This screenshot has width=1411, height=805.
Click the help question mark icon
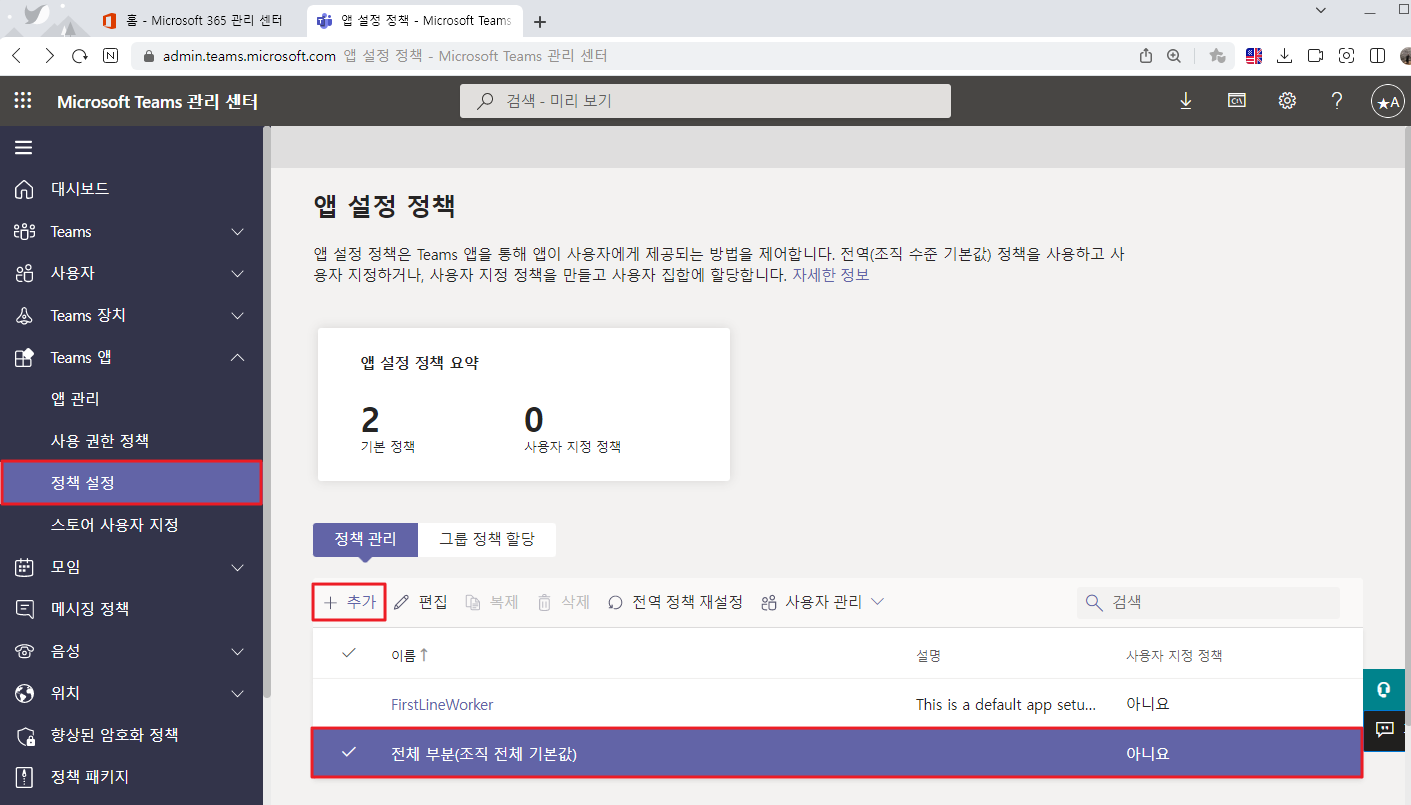(x=1337, y=101)
